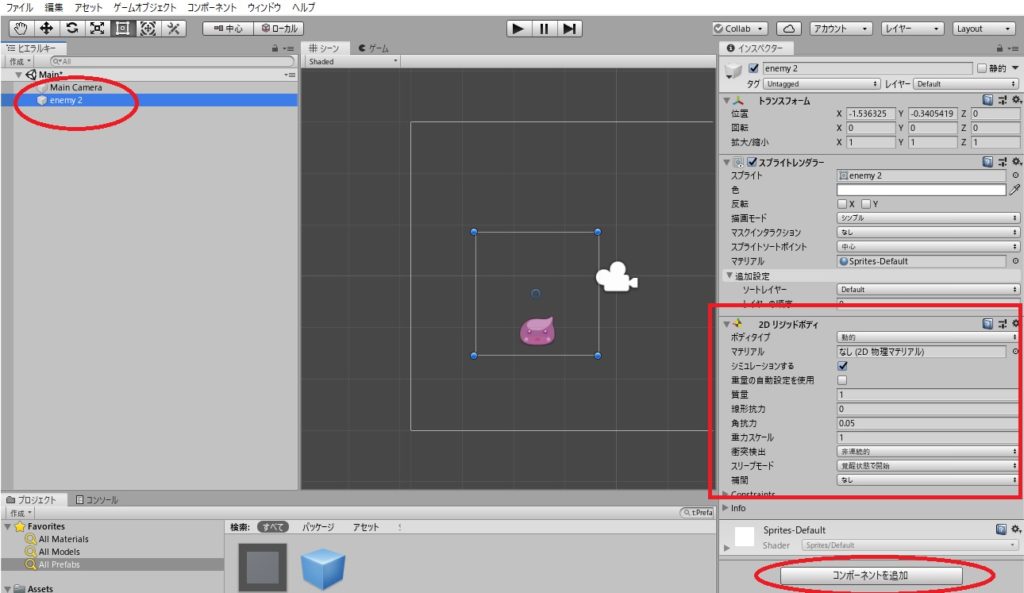Click the sprite 色 color swatch
The image size is (1024, 593).
[920, 189]
